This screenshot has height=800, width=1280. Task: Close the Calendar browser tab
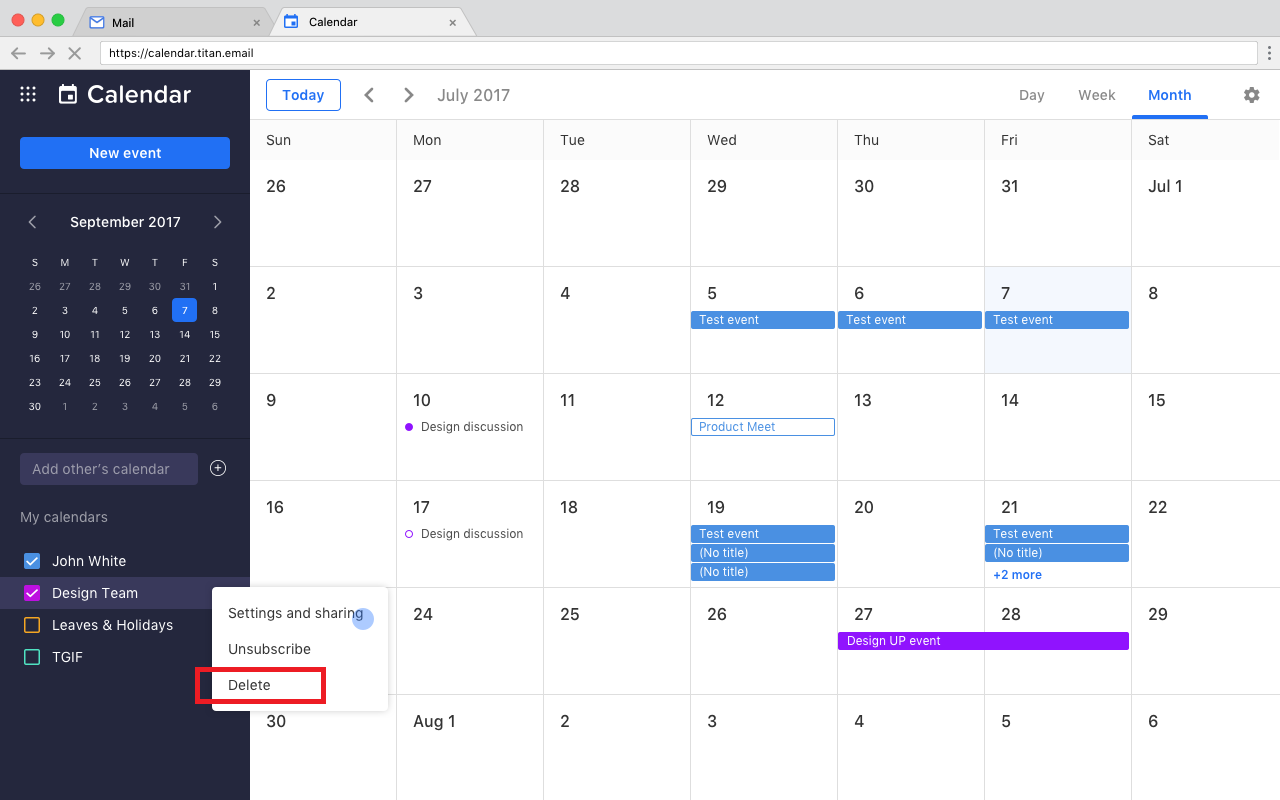click(x=453, y=22)
